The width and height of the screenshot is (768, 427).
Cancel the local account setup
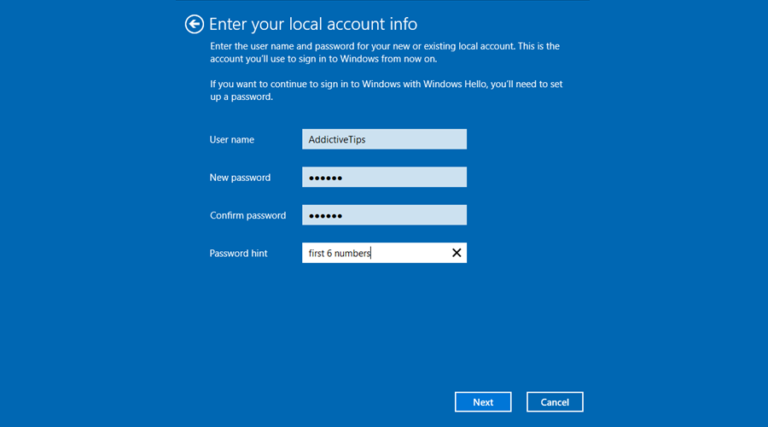click(554, 402)
